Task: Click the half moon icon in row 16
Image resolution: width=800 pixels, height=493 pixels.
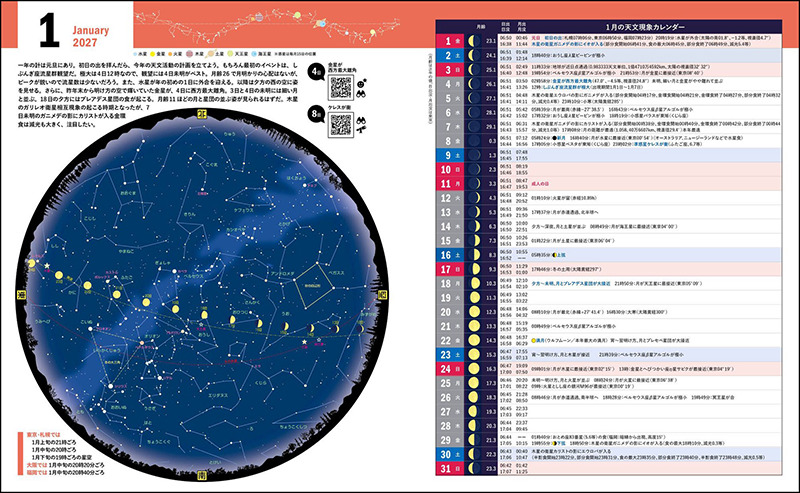Action: click(x=474, y=255)
